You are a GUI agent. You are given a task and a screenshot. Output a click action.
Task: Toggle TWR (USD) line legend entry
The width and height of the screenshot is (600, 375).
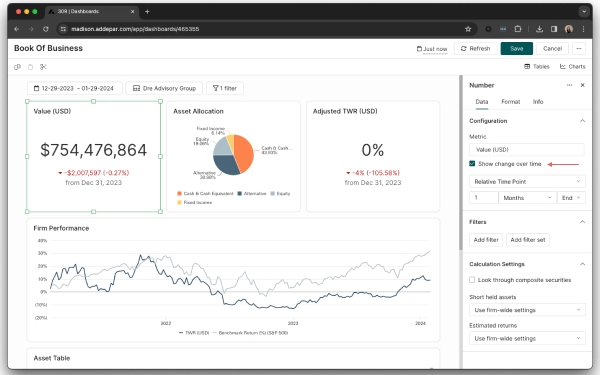[194, 333]
